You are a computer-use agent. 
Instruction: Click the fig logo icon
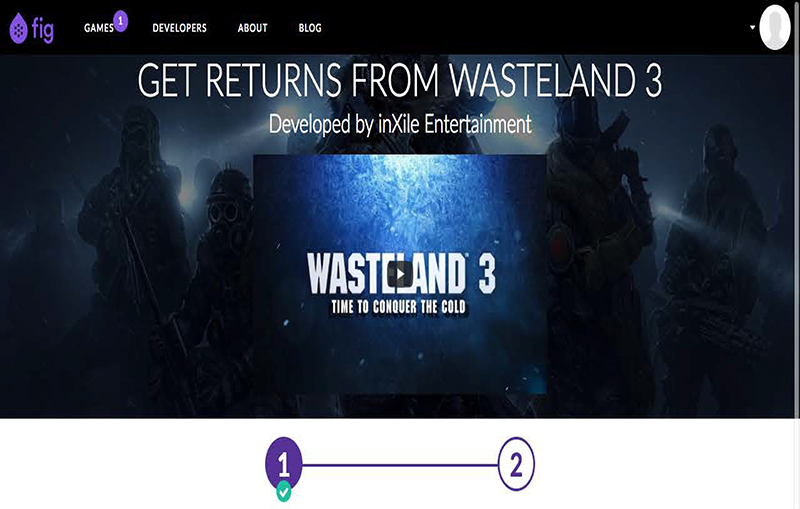pyautogui.click(x=31, y=29)
